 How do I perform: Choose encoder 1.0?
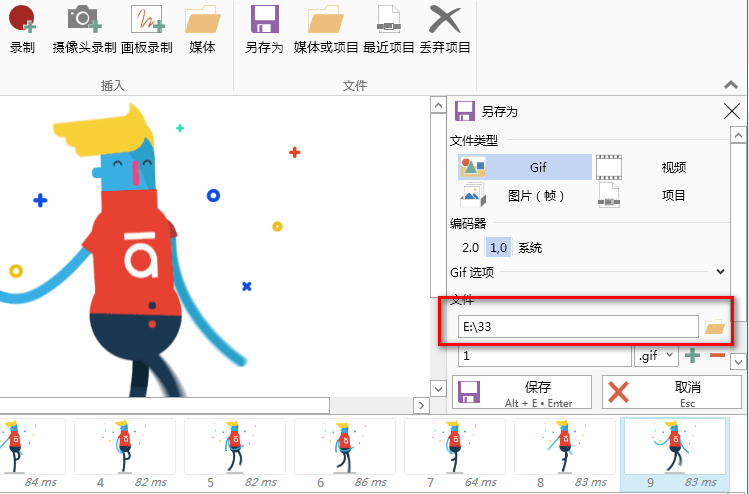(x=498, y=247)
